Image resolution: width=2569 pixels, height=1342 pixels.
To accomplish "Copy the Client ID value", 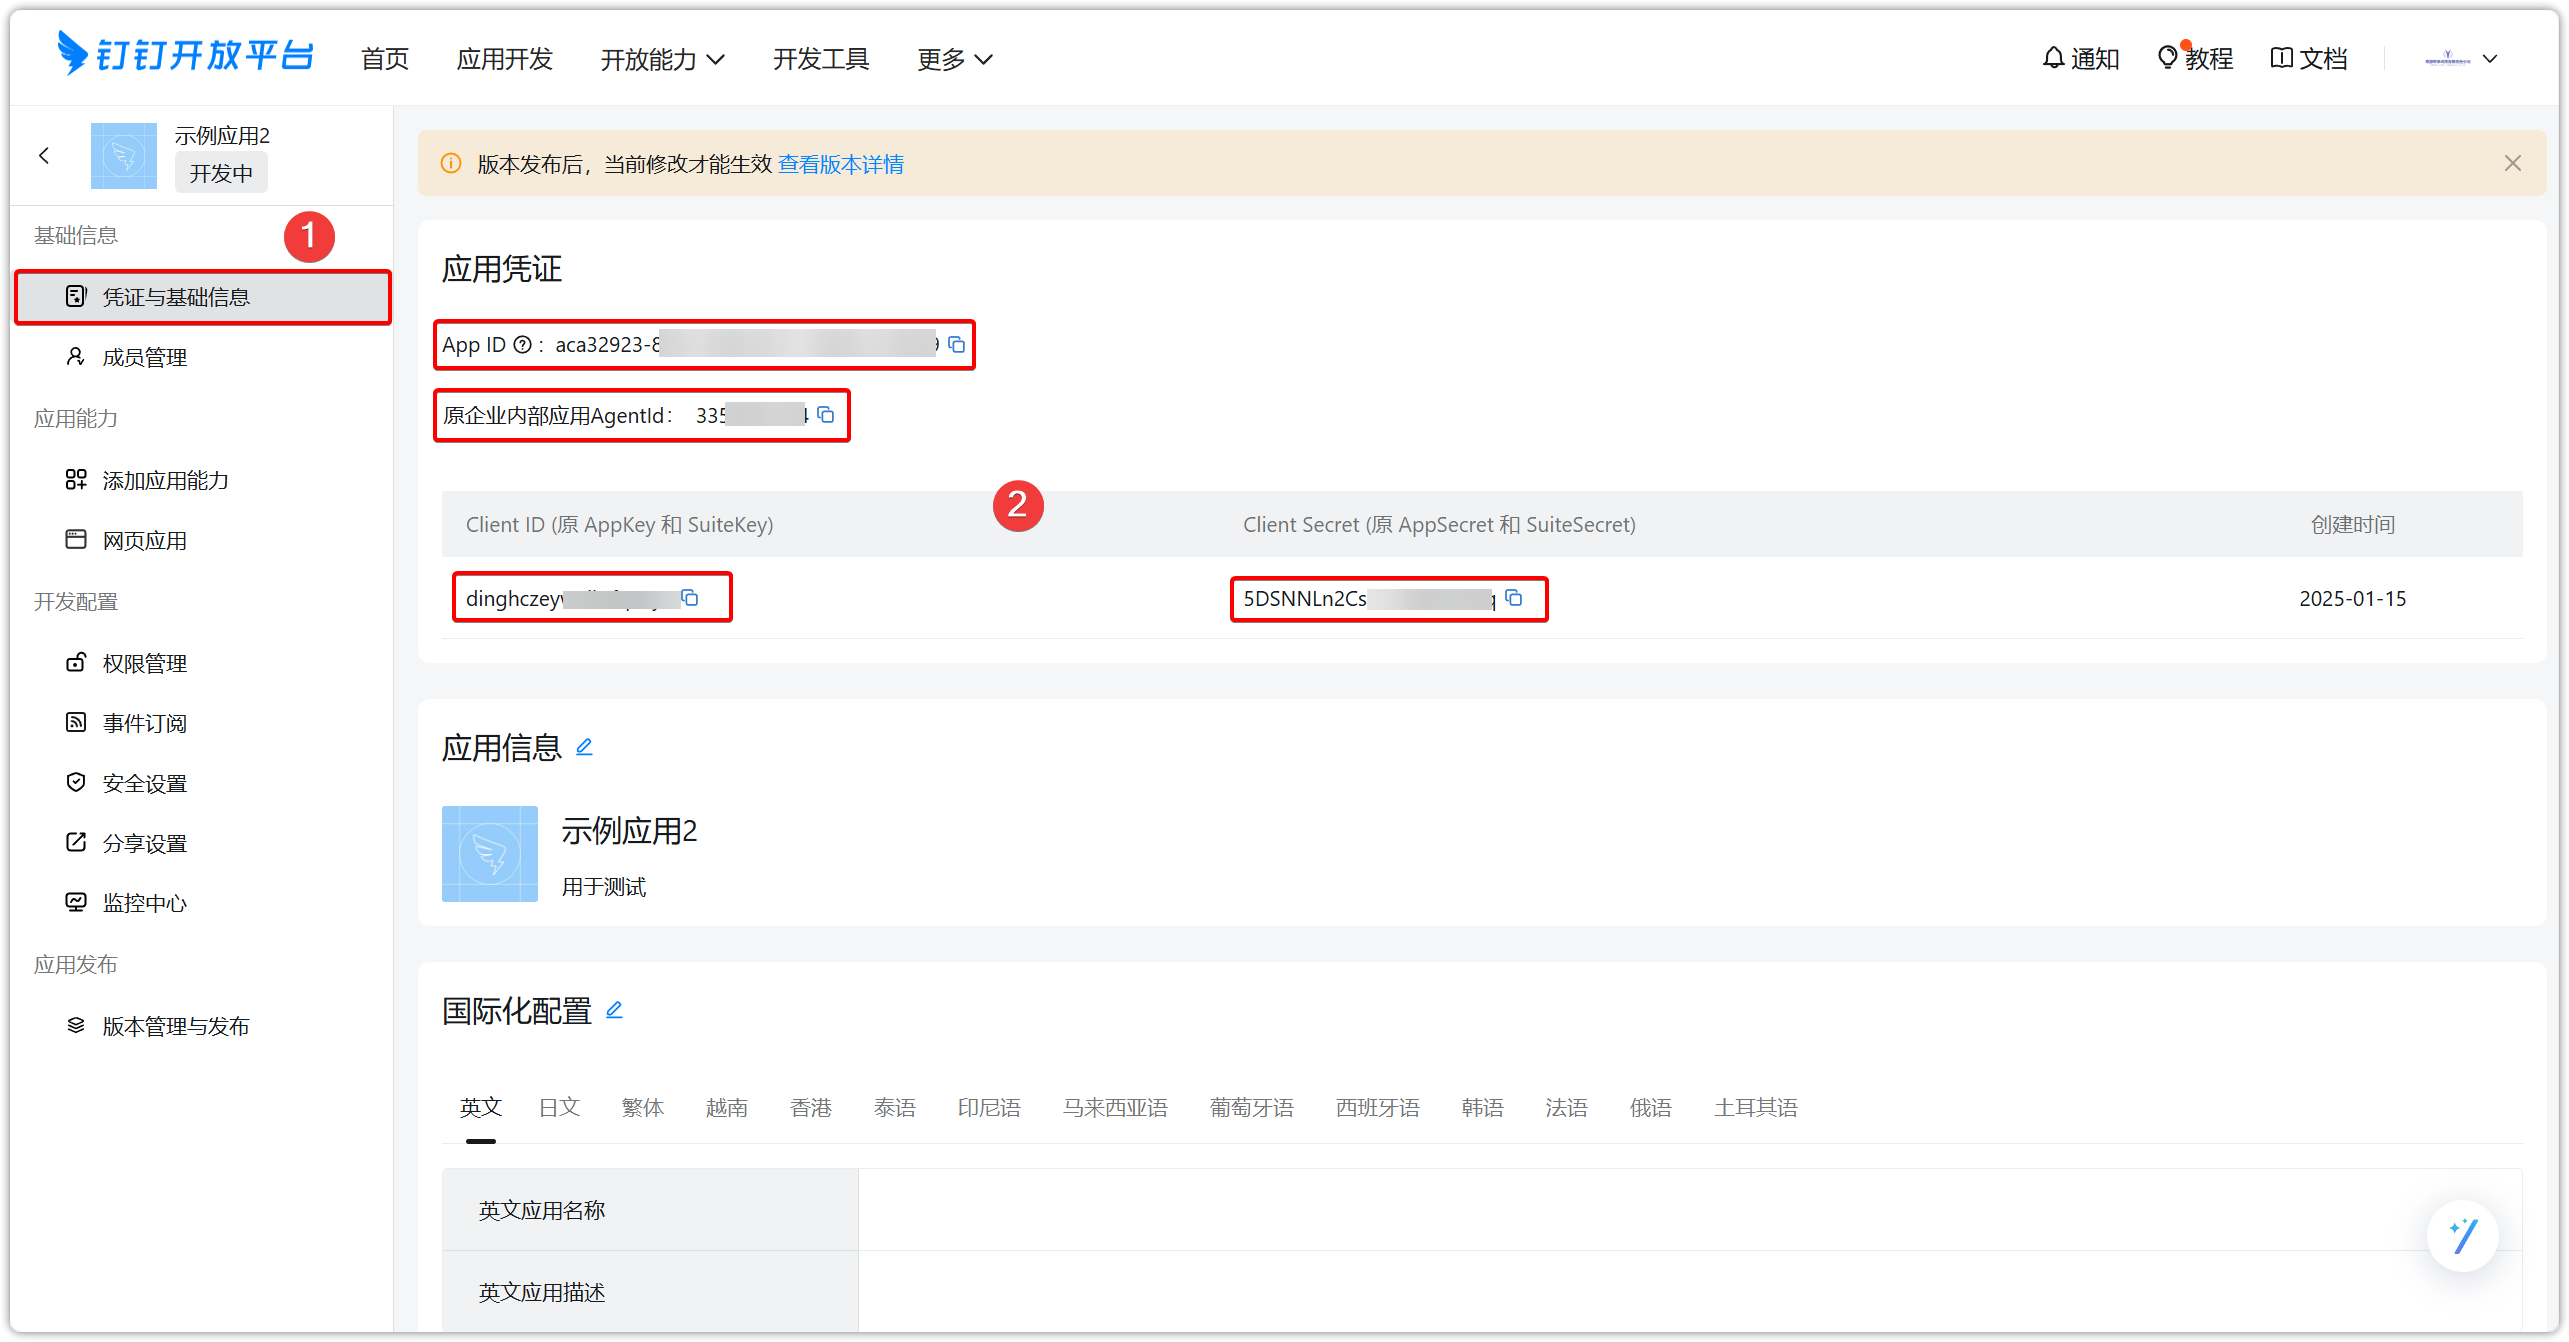I will [690, 598].
